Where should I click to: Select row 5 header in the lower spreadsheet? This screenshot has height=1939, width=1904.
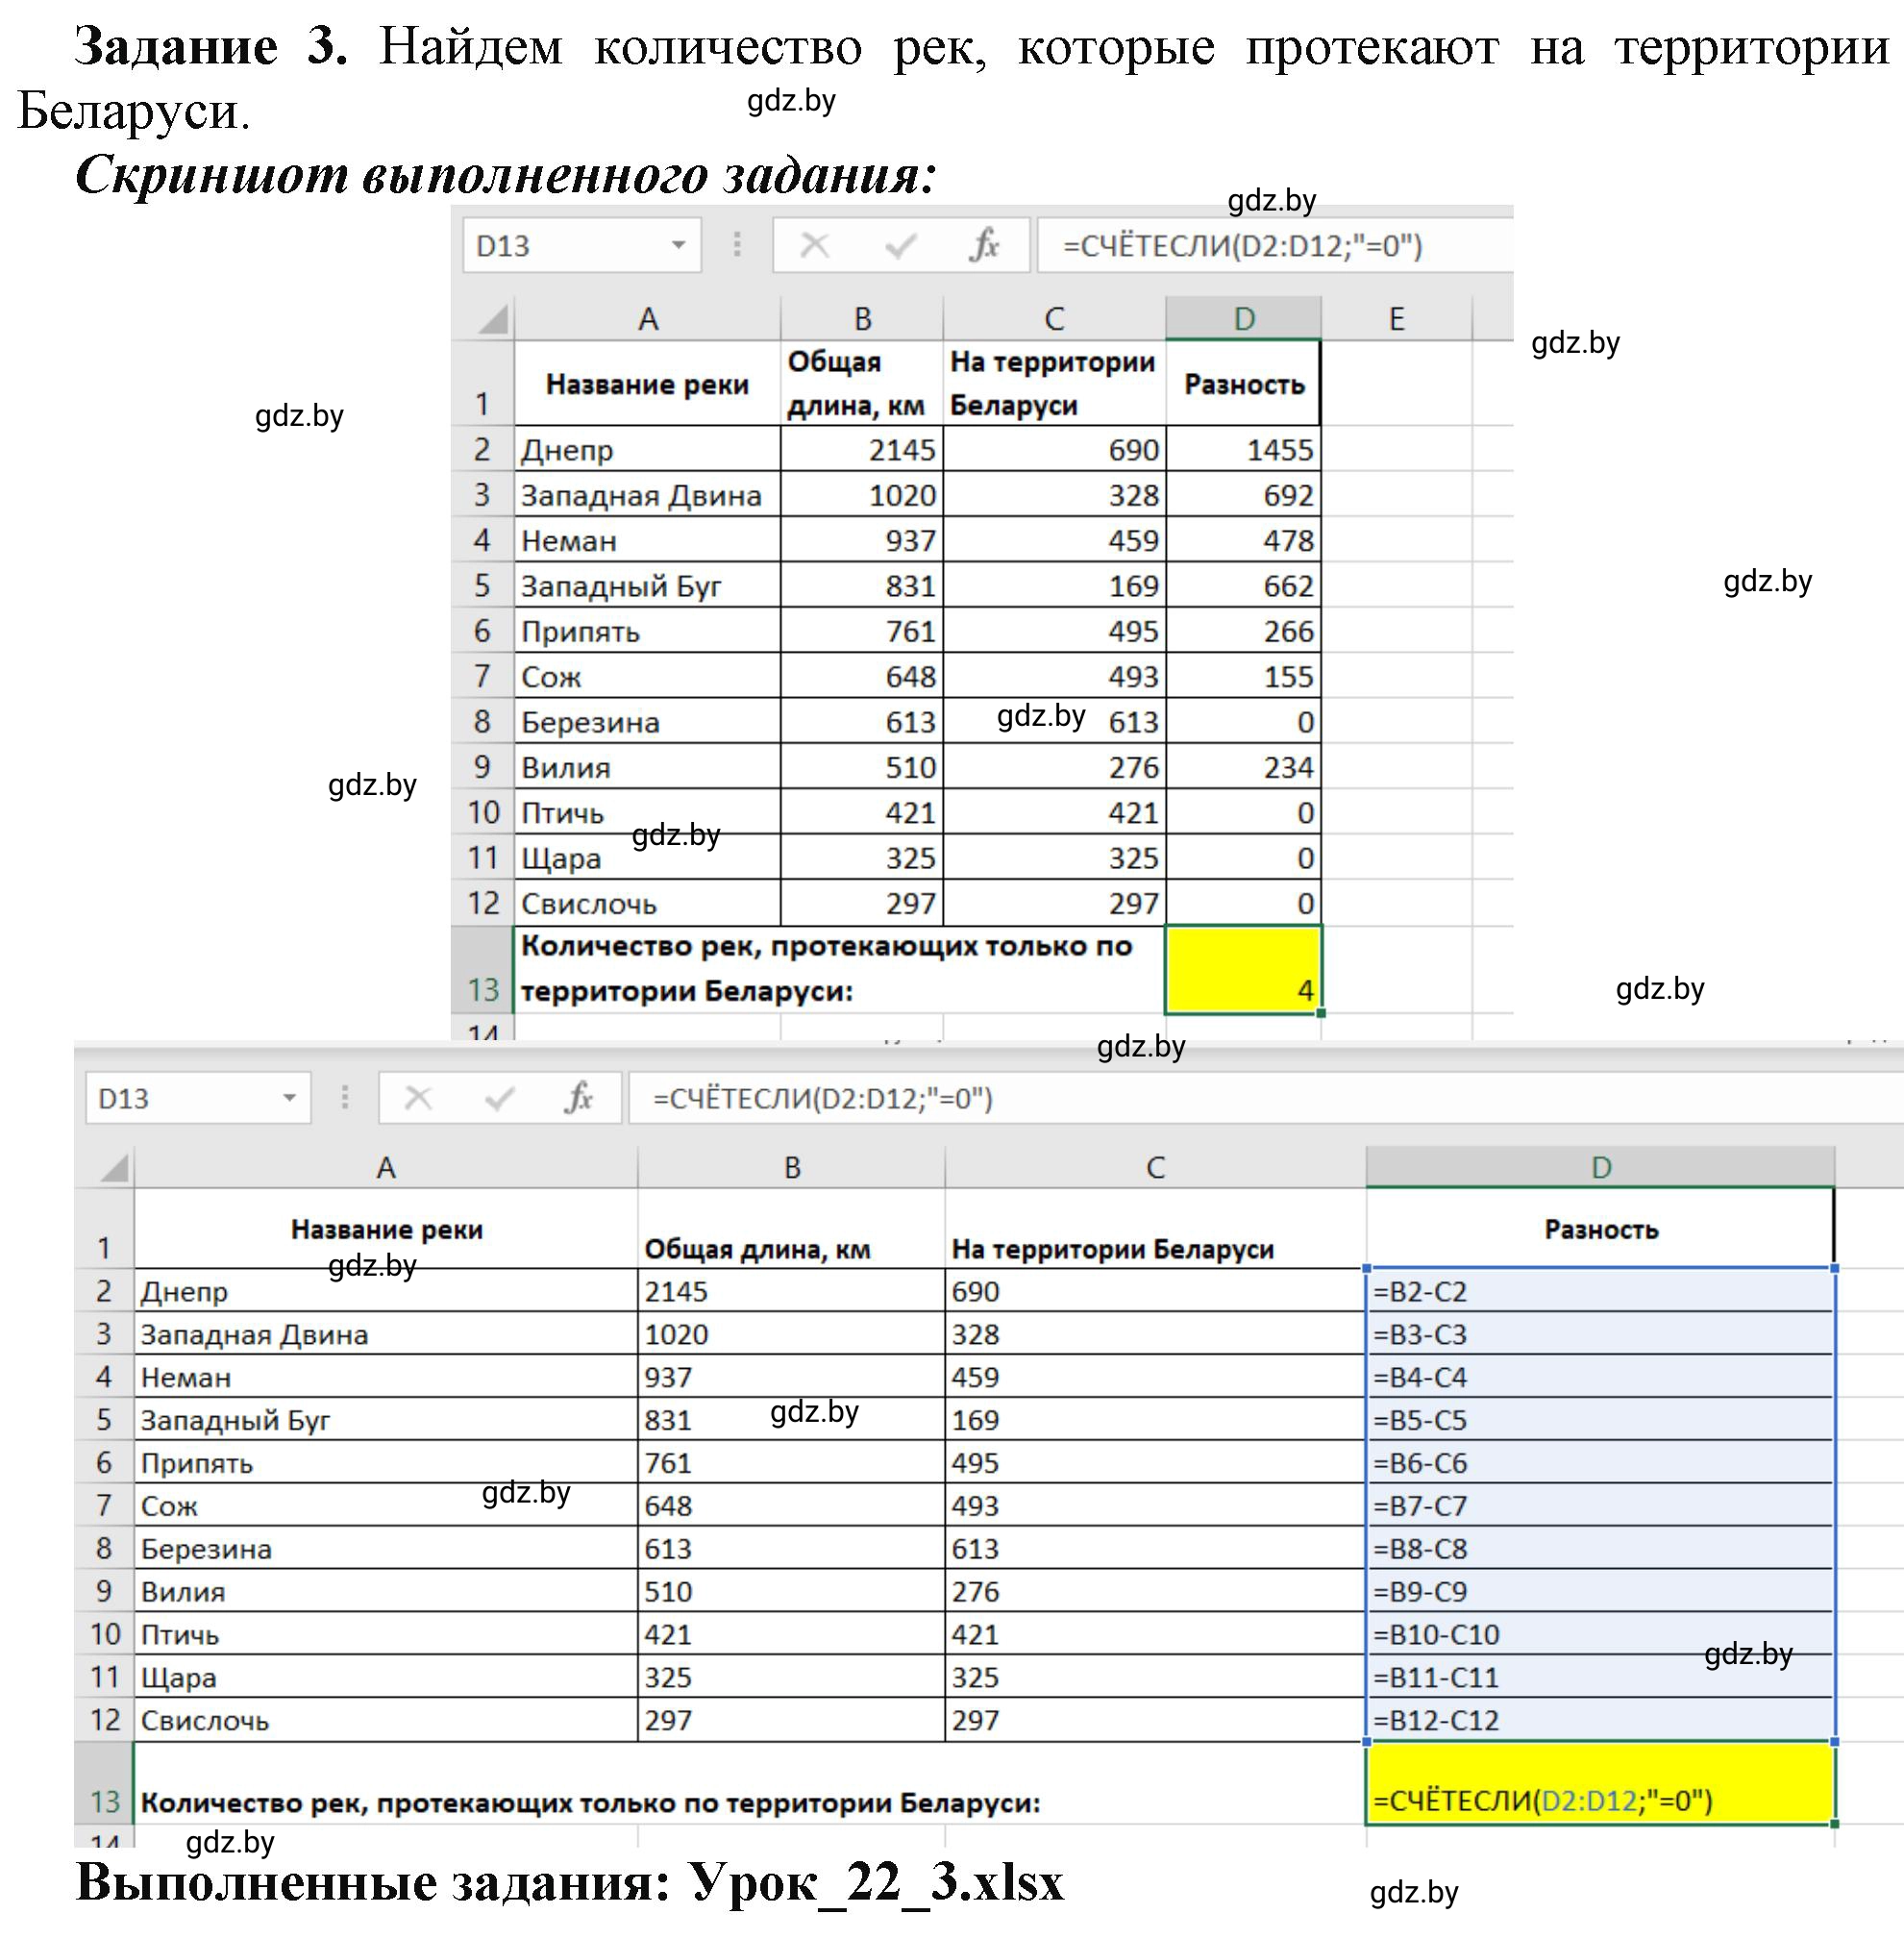104,1419
